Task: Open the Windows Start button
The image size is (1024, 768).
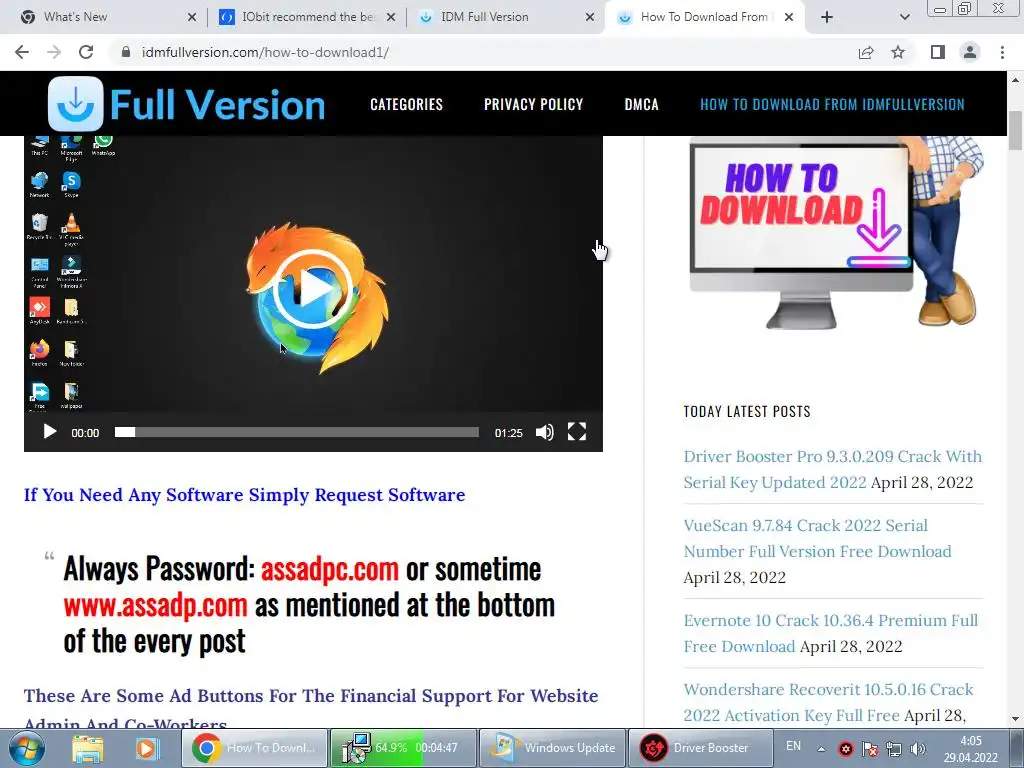Action: tap(27, 748)
